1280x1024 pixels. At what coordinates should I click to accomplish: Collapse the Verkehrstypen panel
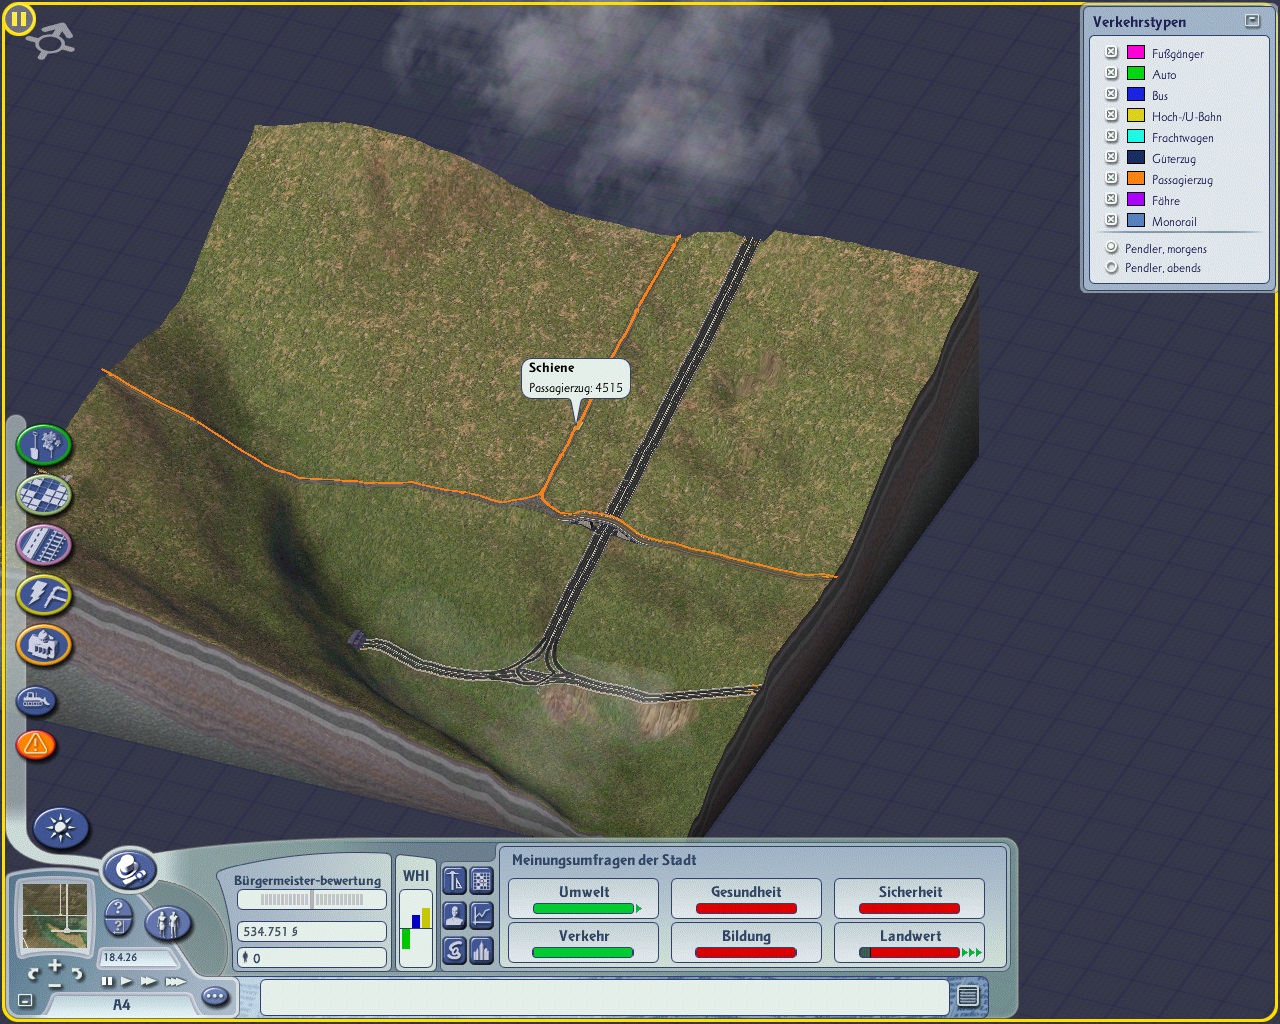click(1252, 20)
